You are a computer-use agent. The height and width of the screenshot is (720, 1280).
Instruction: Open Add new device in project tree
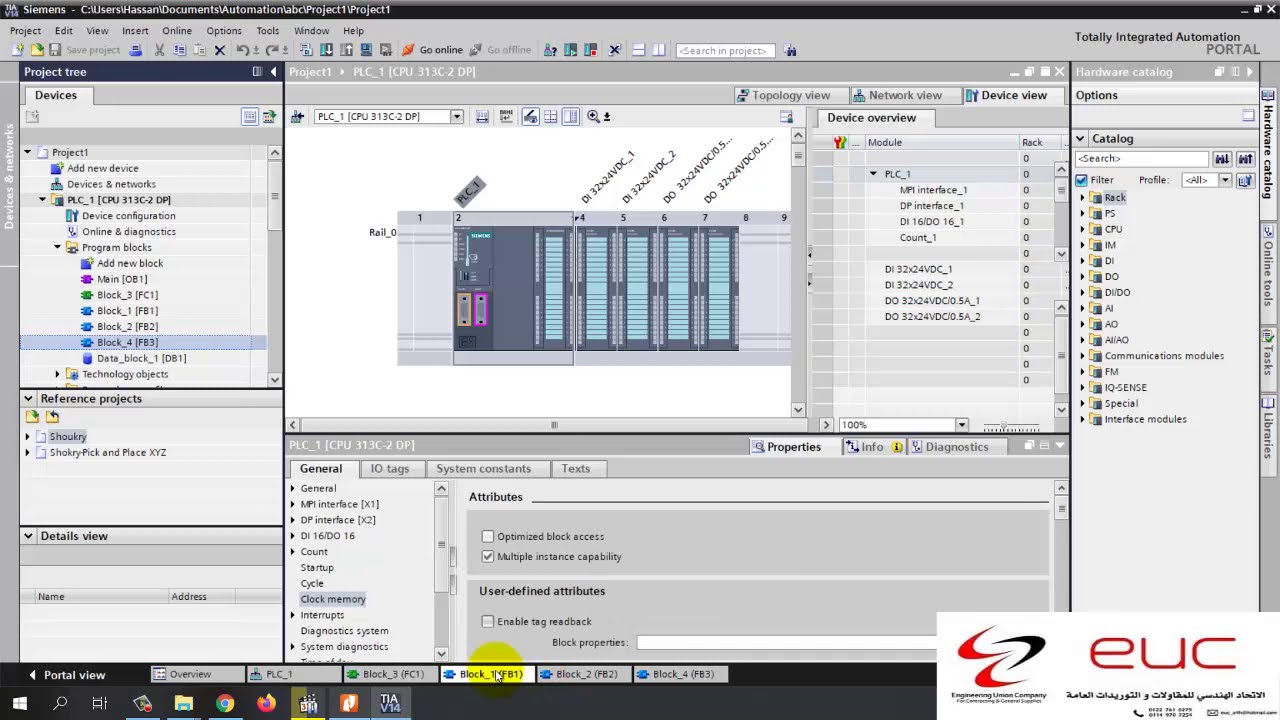coord(103,168)
